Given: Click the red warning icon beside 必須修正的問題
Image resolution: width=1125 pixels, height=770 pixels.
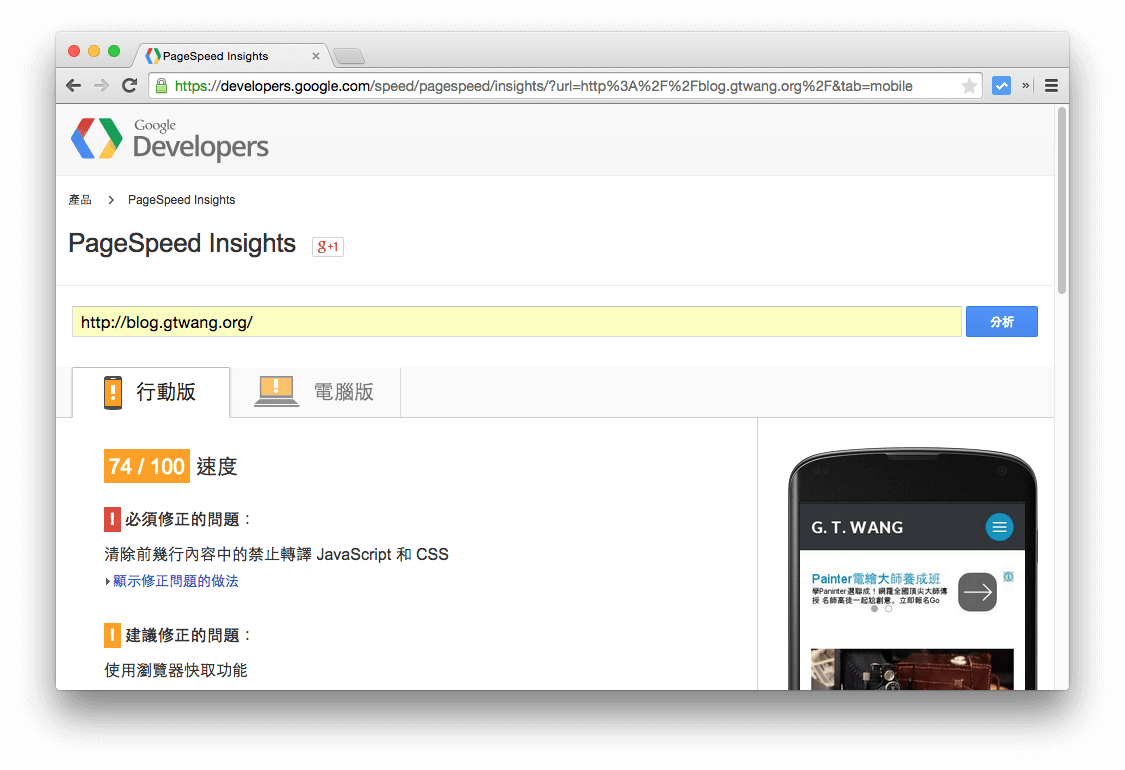Looking at the screenshot, I should point(112,519).
